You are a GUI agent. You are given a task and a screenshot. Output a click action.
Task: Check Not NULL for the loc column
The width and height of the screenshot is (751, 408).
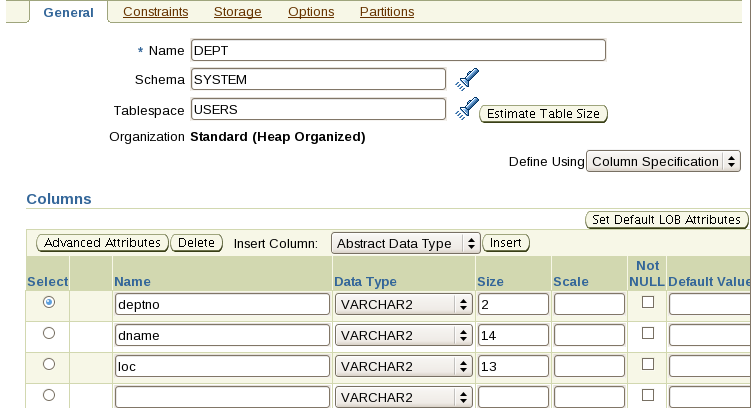pos(648,365)
